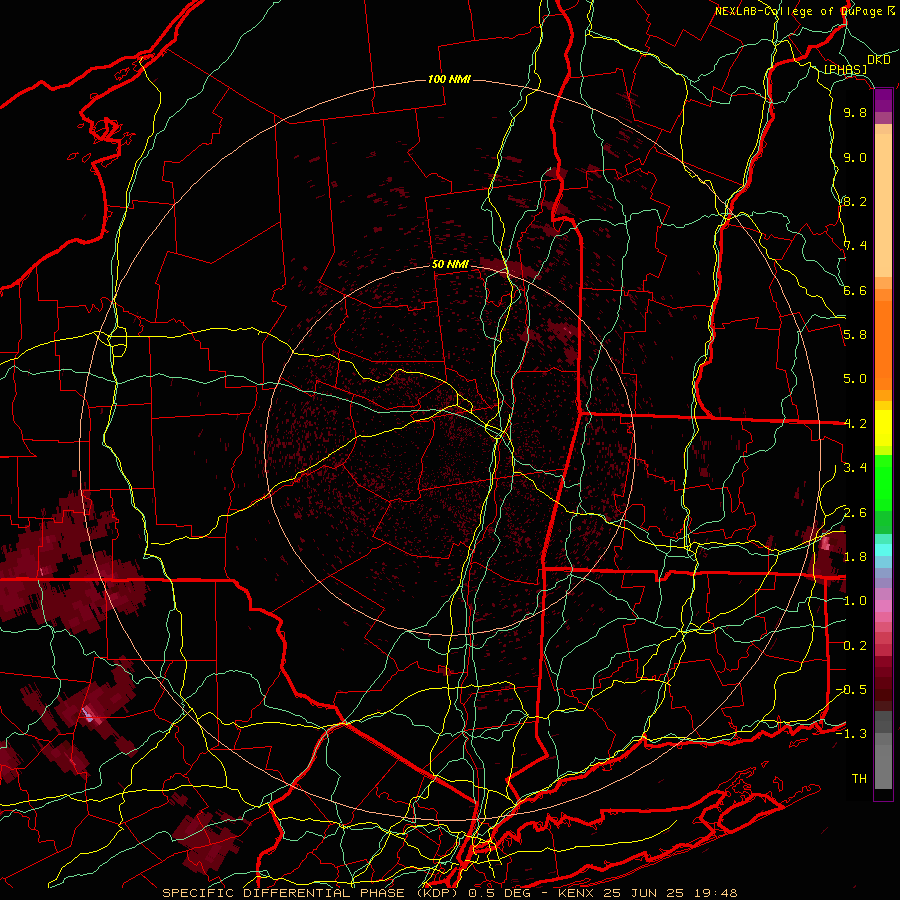The image size is (900, 900).
Task: Pick the bright green color bar segment
Action: 883,482
